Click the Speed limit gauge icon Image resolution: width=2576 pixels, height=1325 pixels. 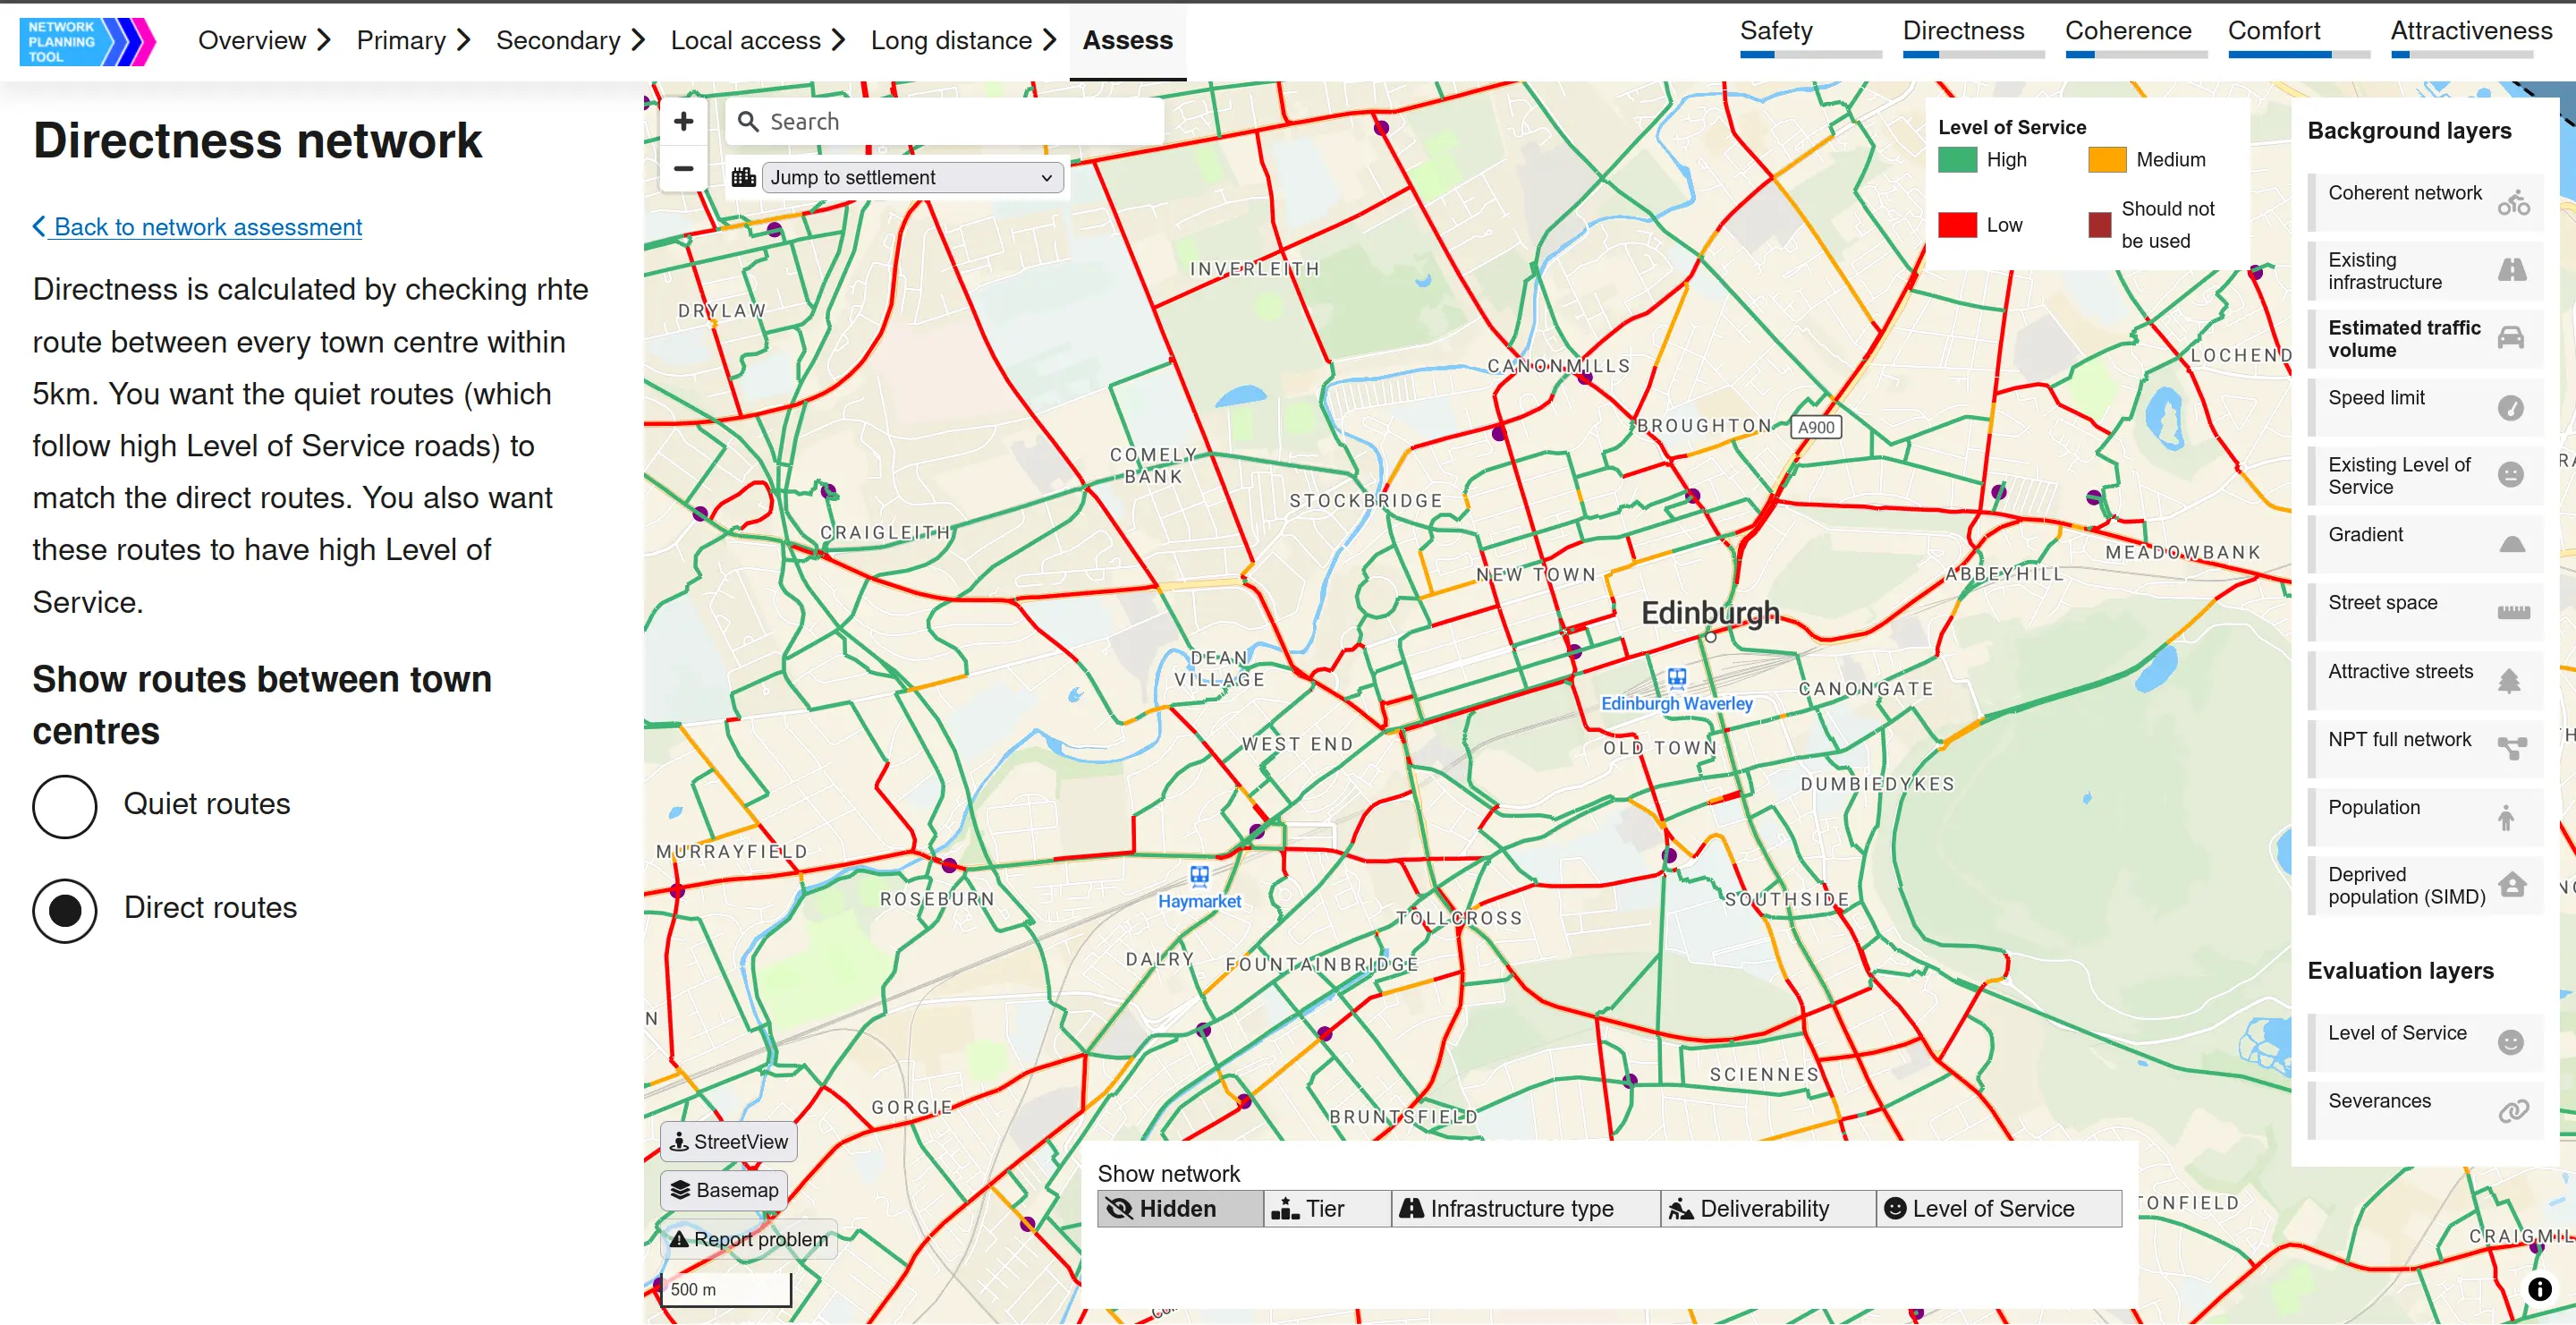click(x=2510, y=408)
